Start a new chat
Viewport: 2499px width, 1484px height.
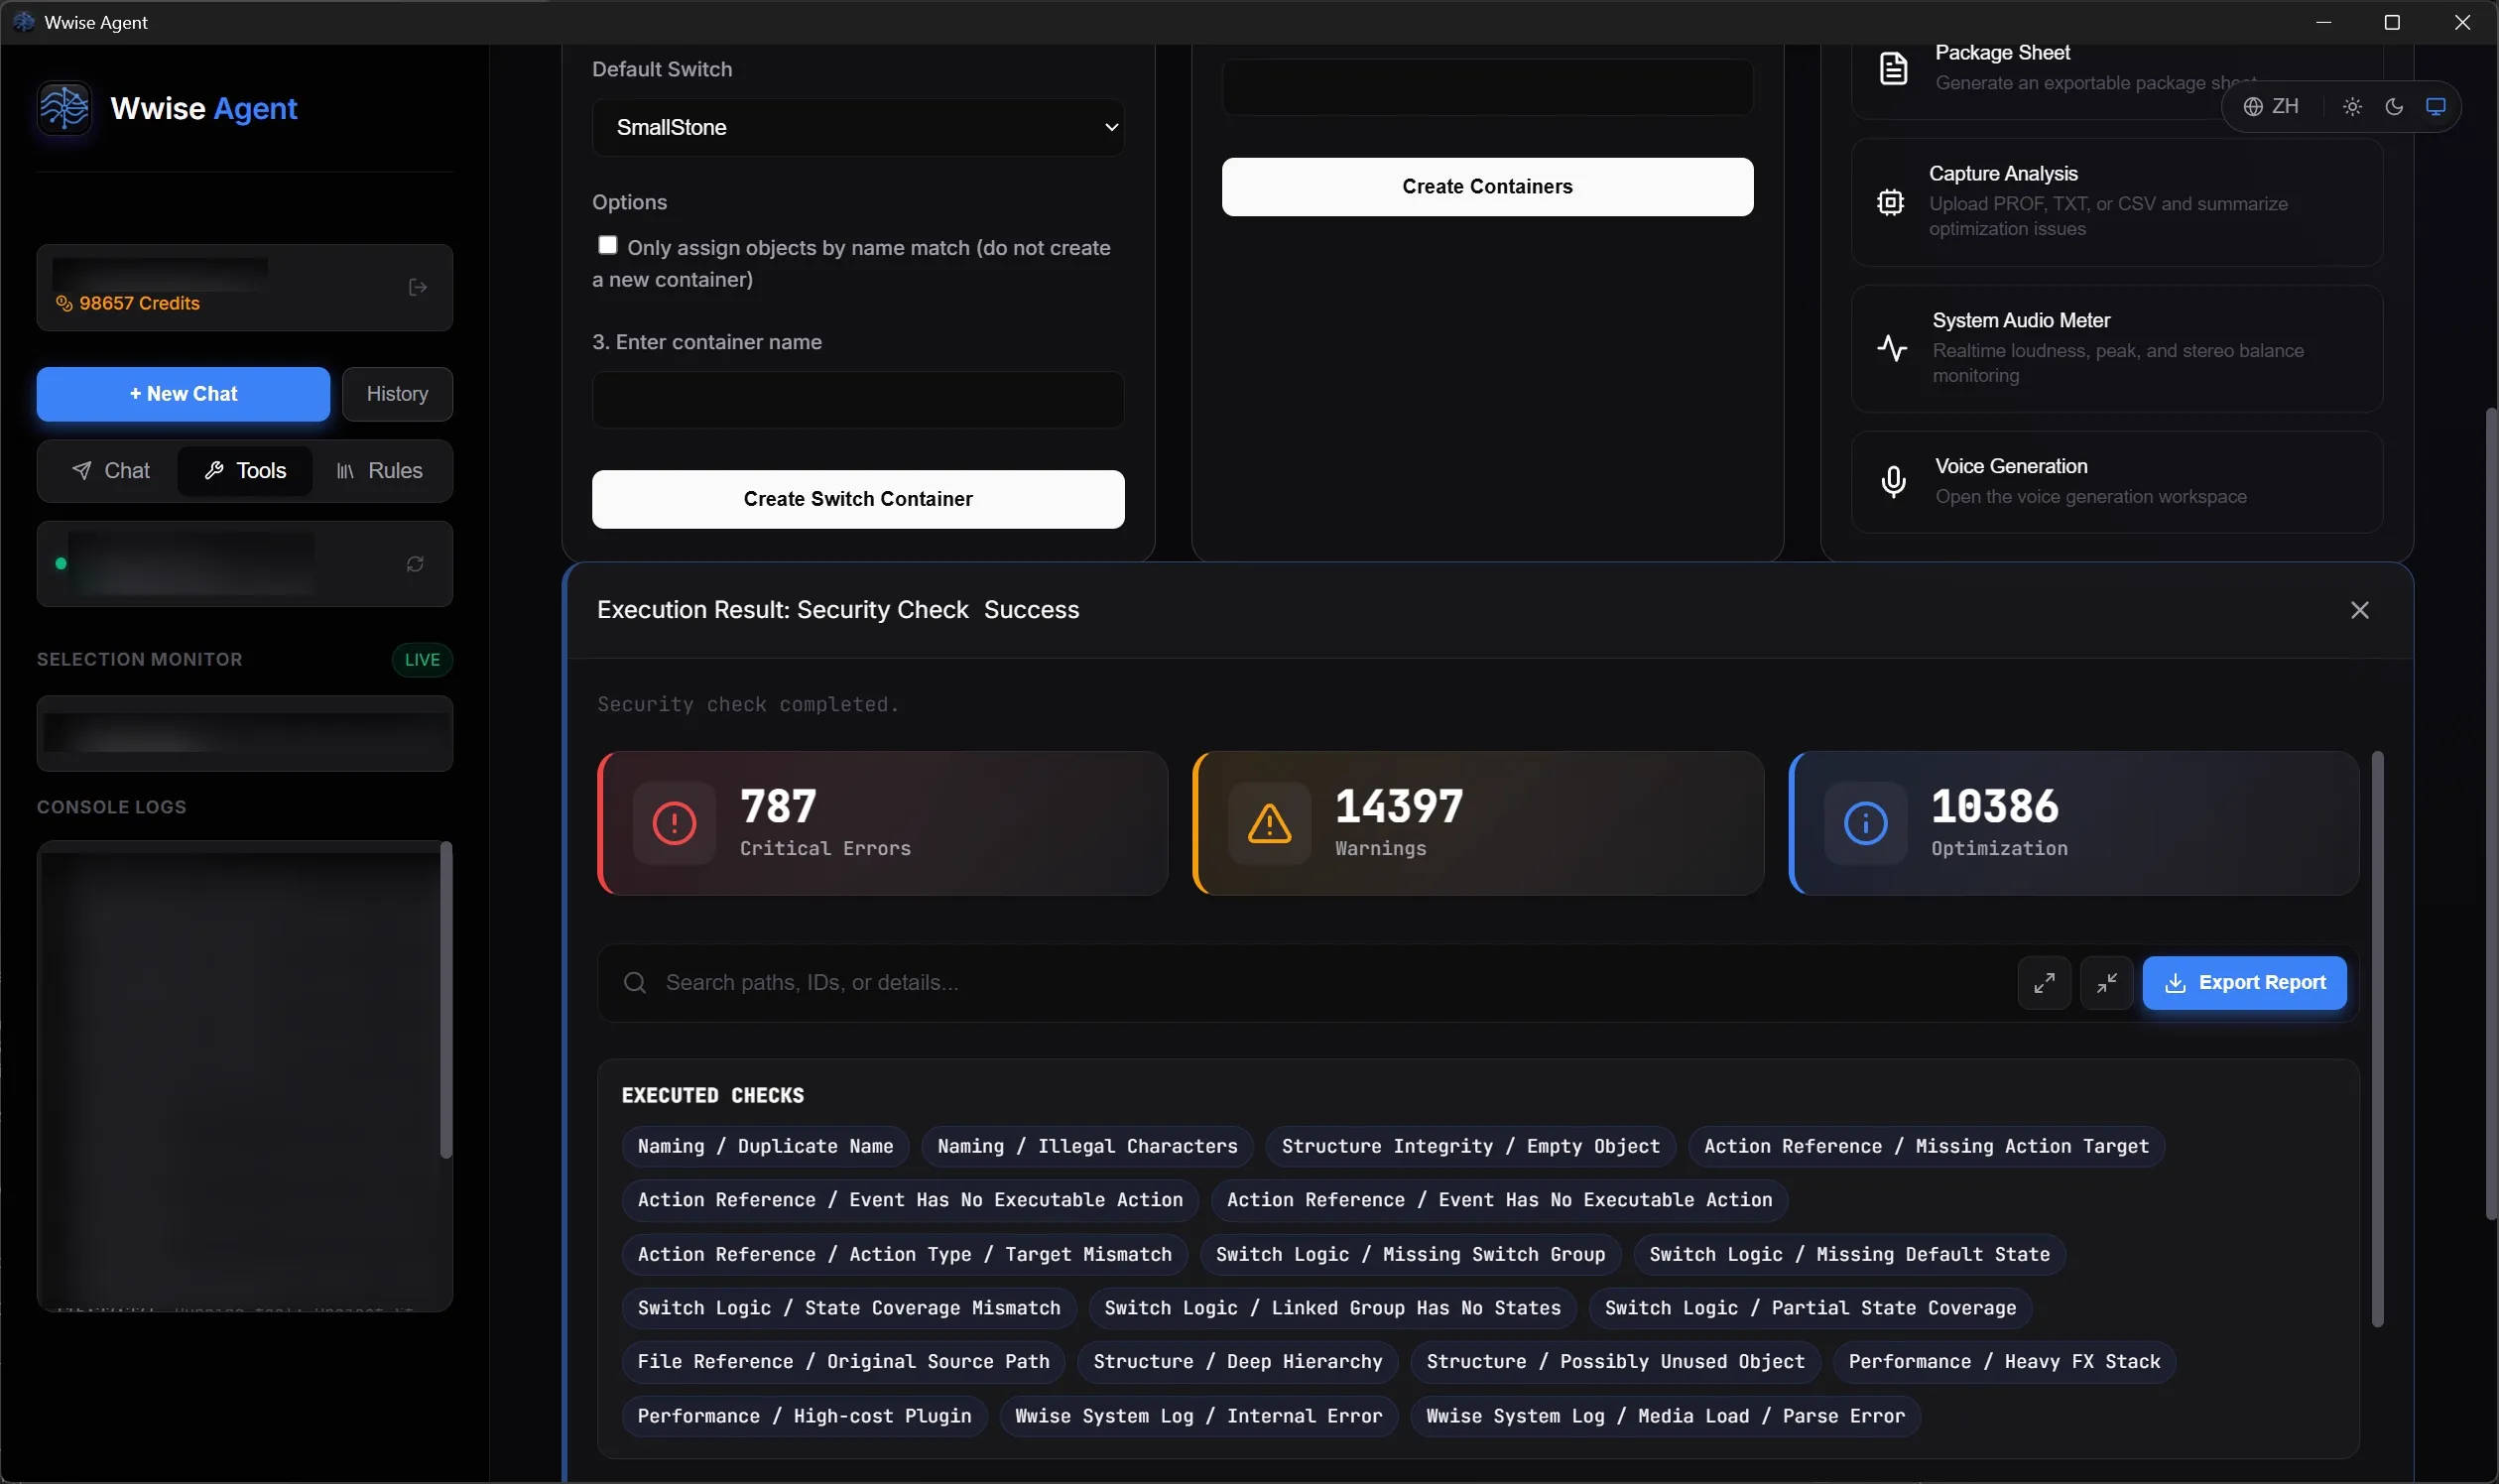pyautogui.click(x=183, y=394)
